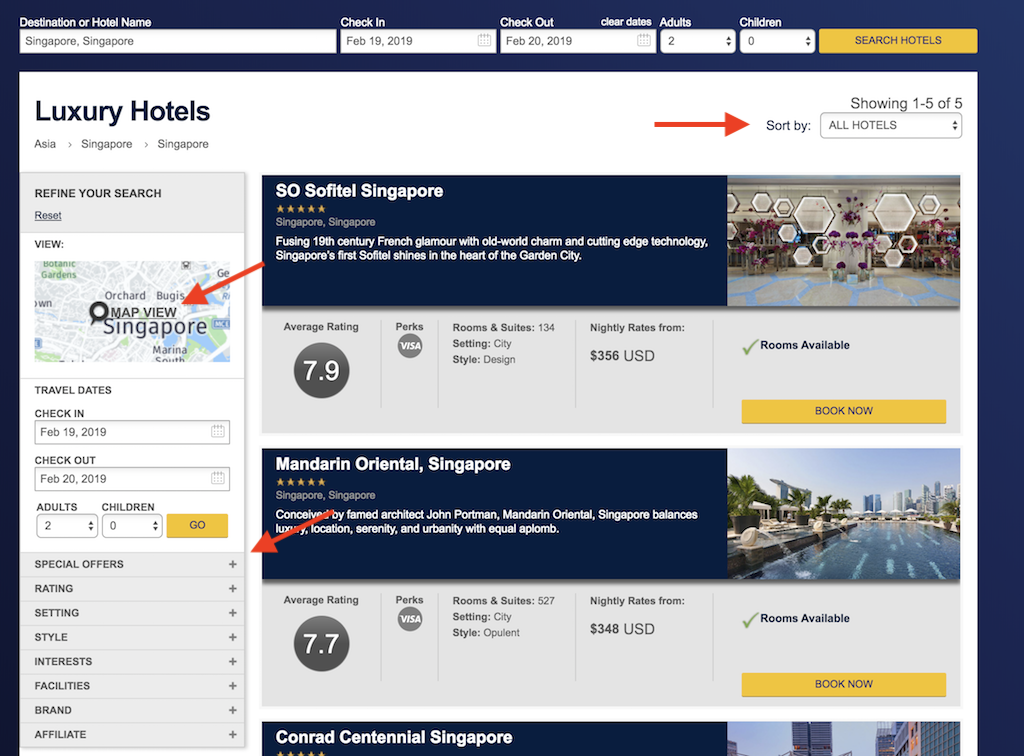Click the "Luxury Hotels" heading

point(122,111)
